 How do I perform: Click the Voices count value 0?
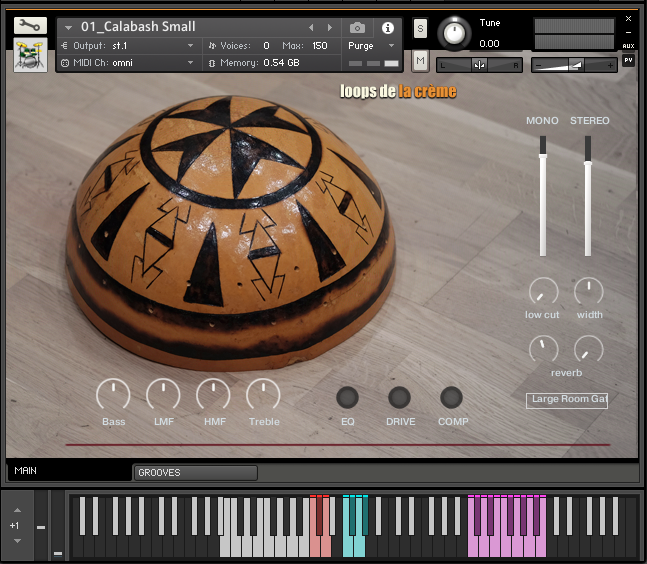pyautogui.click(x=267, y=46)
